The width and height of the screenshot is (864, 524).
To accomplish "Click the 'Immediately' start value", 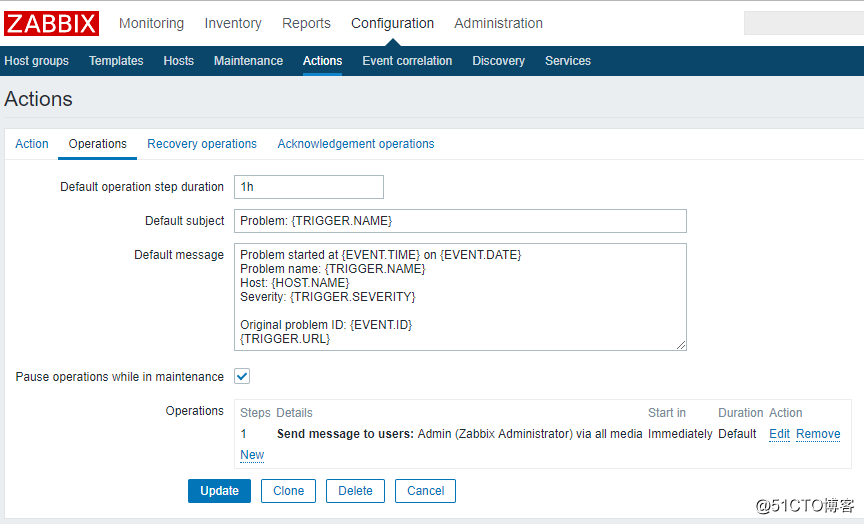I will pyautogui.click(x=680, y=434).
